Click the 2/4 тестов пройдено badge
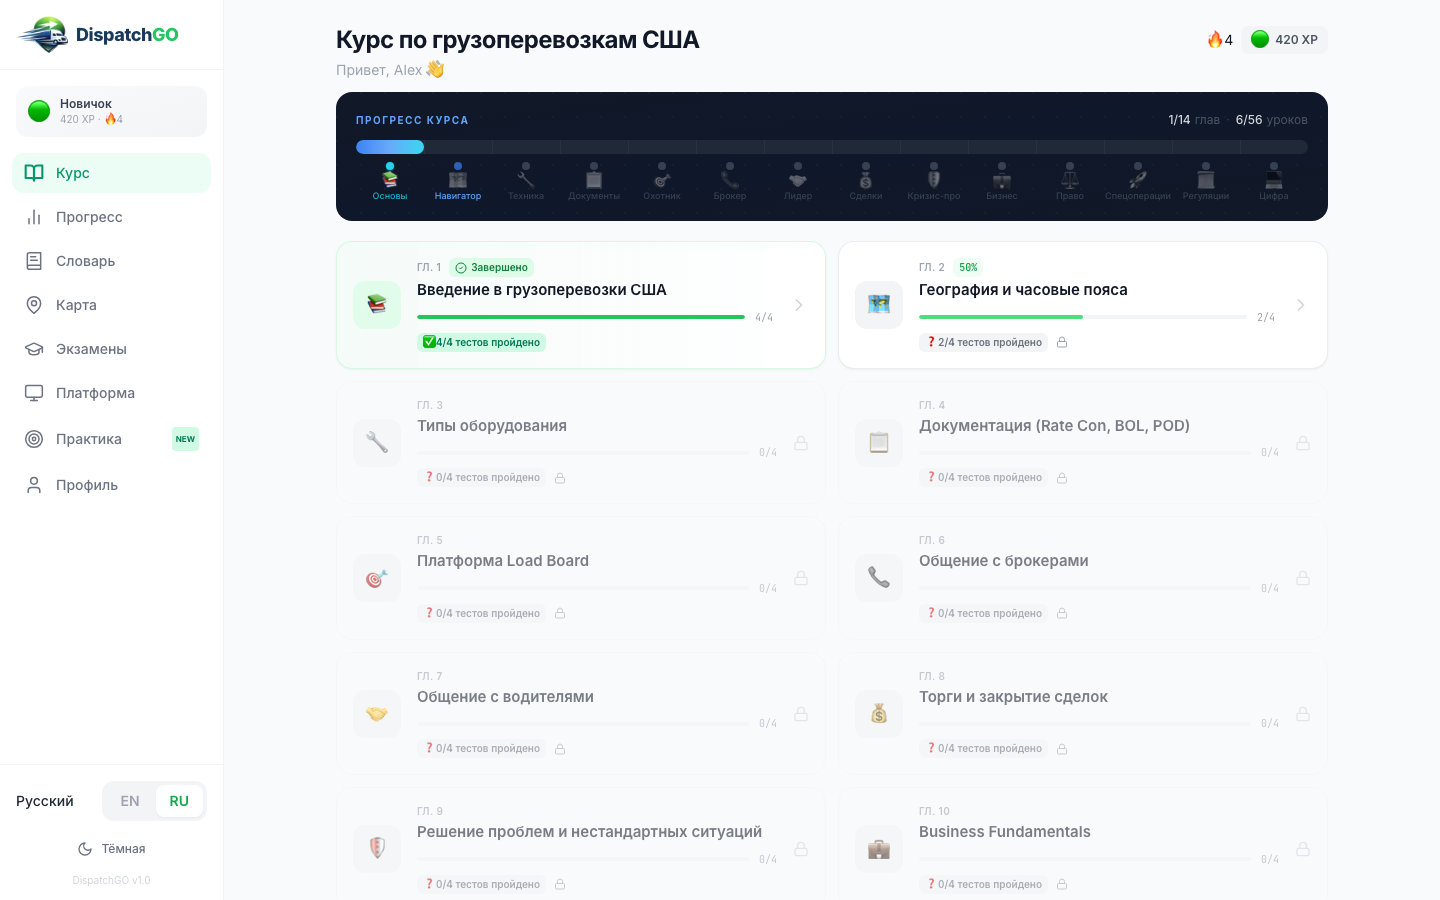The width and height of the screenshot is (1440, 900). [x=984, y=342]
